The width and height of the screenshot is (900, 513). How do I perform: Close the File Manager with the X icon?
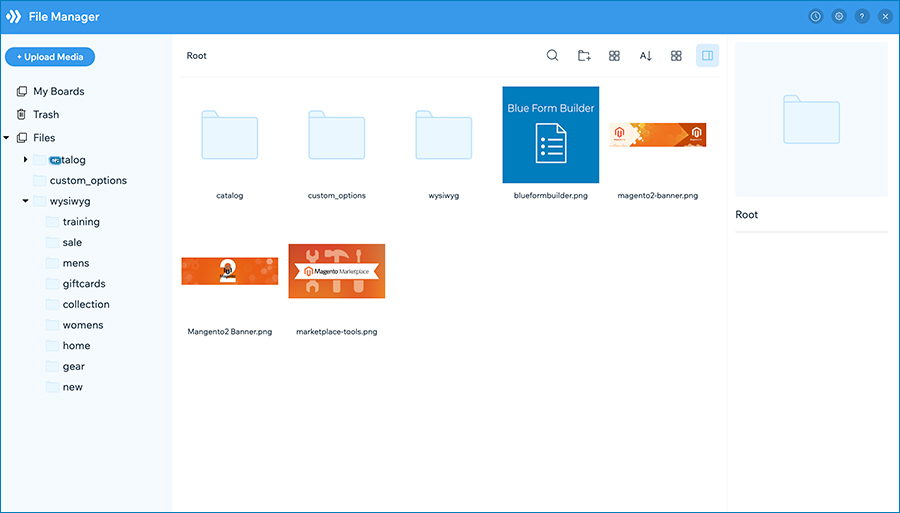click(x=885, y=17)
